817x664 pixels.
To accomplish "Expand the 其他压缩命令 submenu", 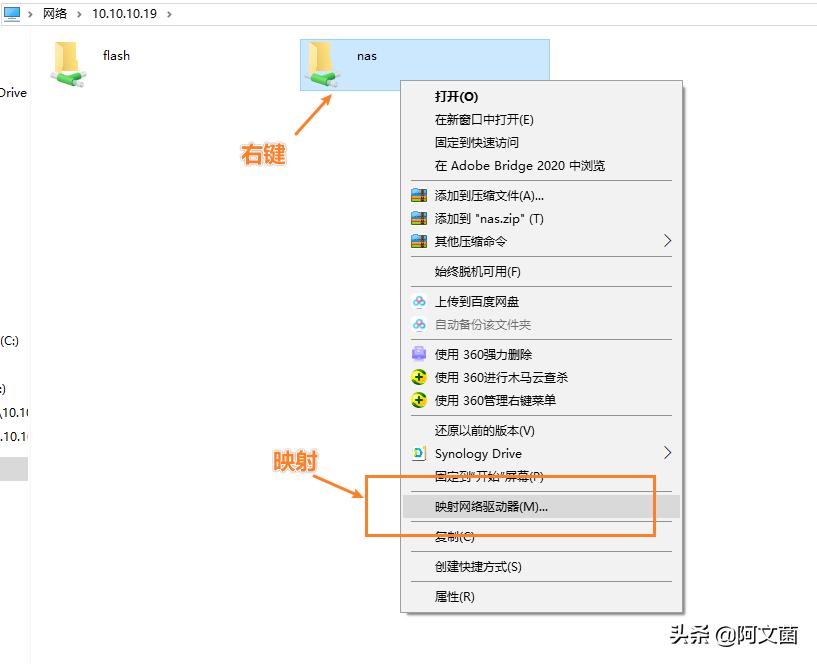I will 667,240.
